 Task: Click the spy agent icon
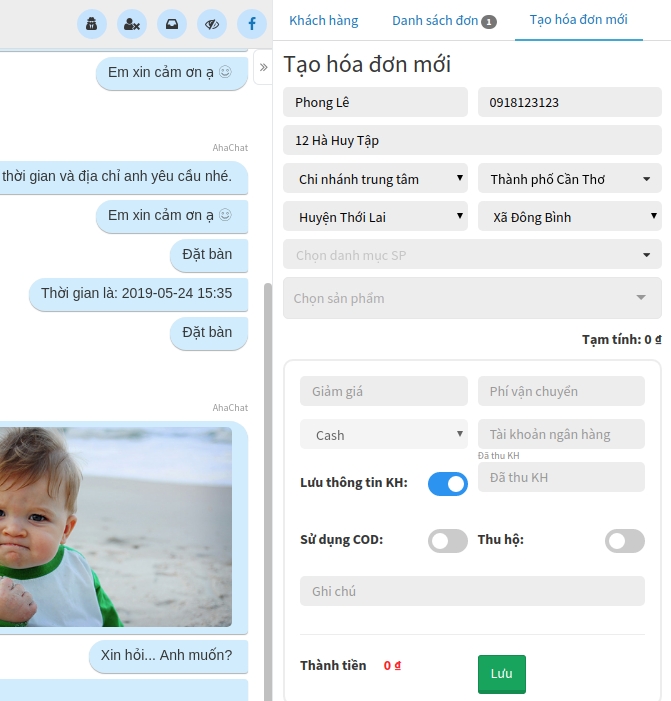point(92,24)
